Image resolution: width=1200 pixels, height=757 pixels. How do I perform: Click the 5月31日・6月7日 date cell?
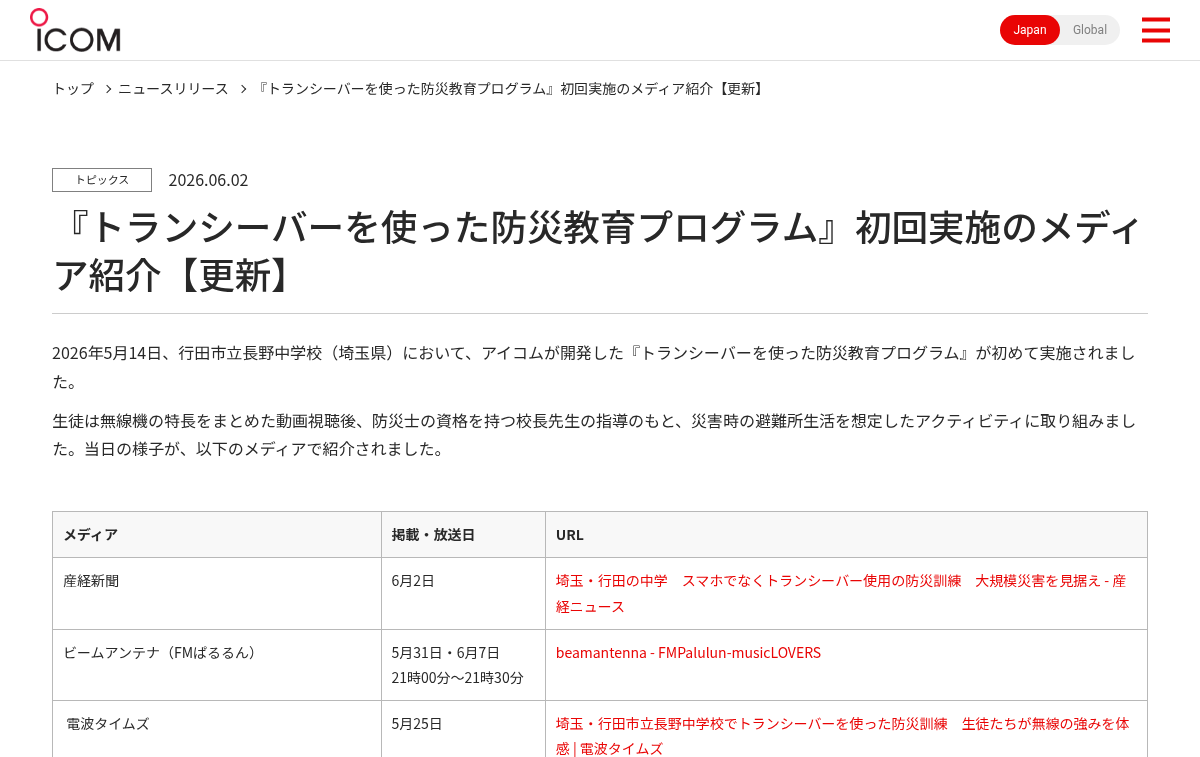pyautogui.click(x=463, y=665)
